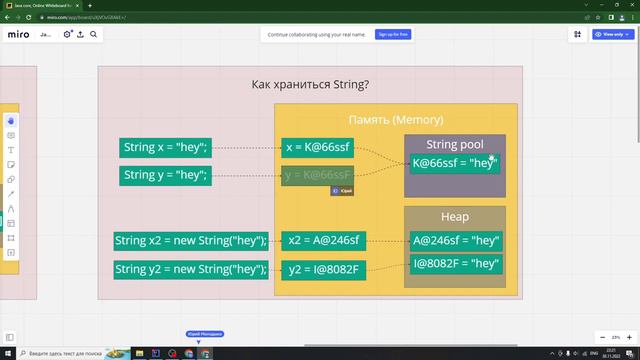Click the miro logo

pos(19,35)
